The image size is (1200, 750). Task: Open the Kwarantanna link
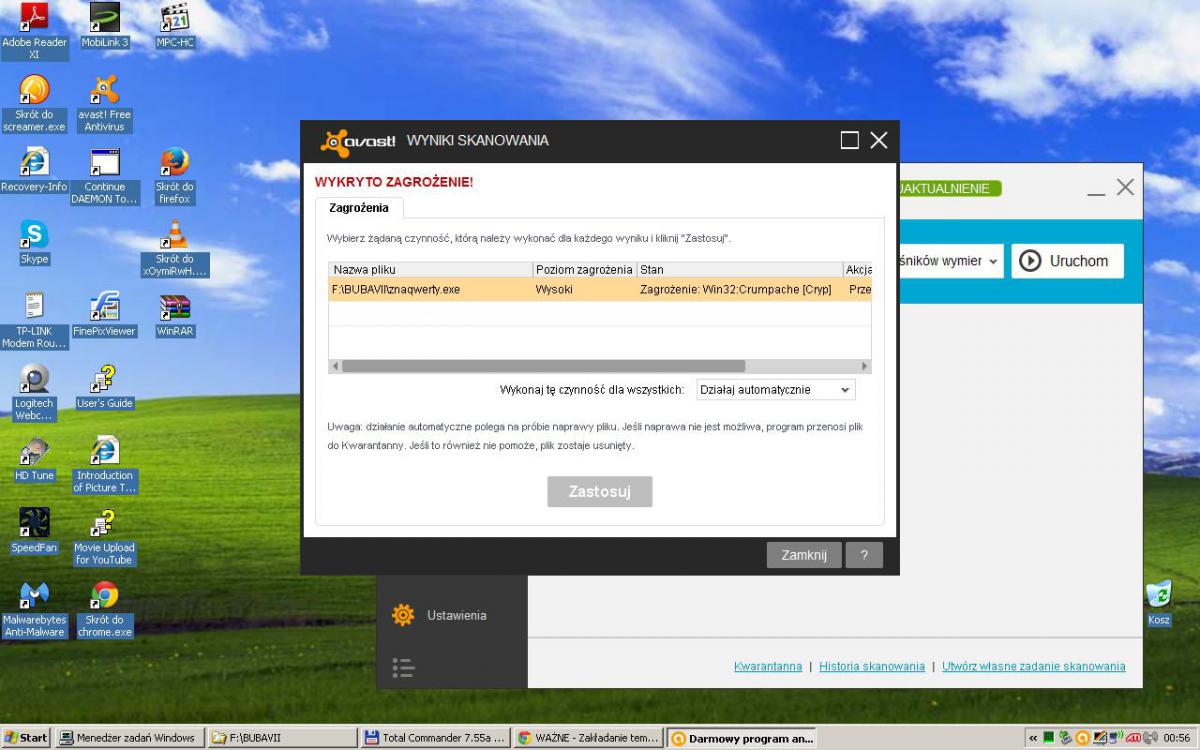768,666
